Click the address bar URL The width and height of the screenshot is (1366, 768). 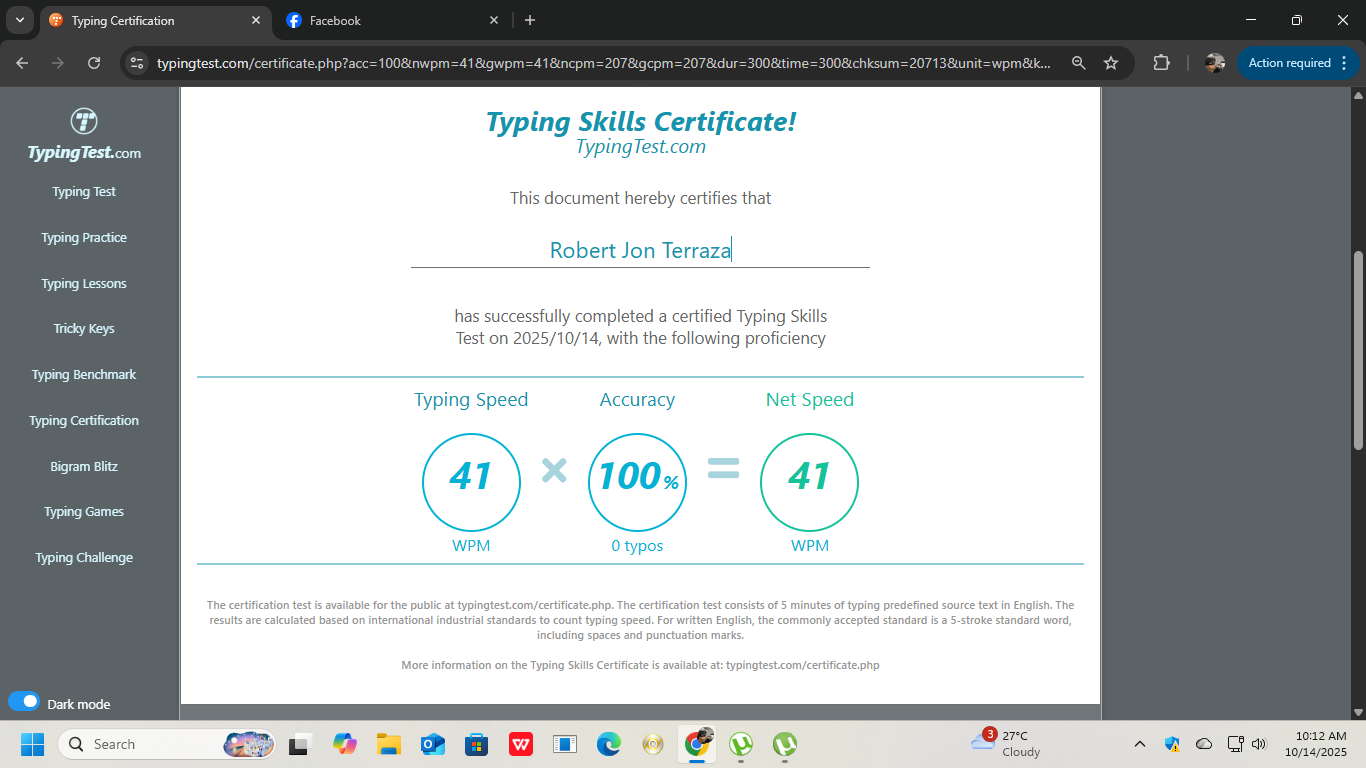tap(604, 63)
